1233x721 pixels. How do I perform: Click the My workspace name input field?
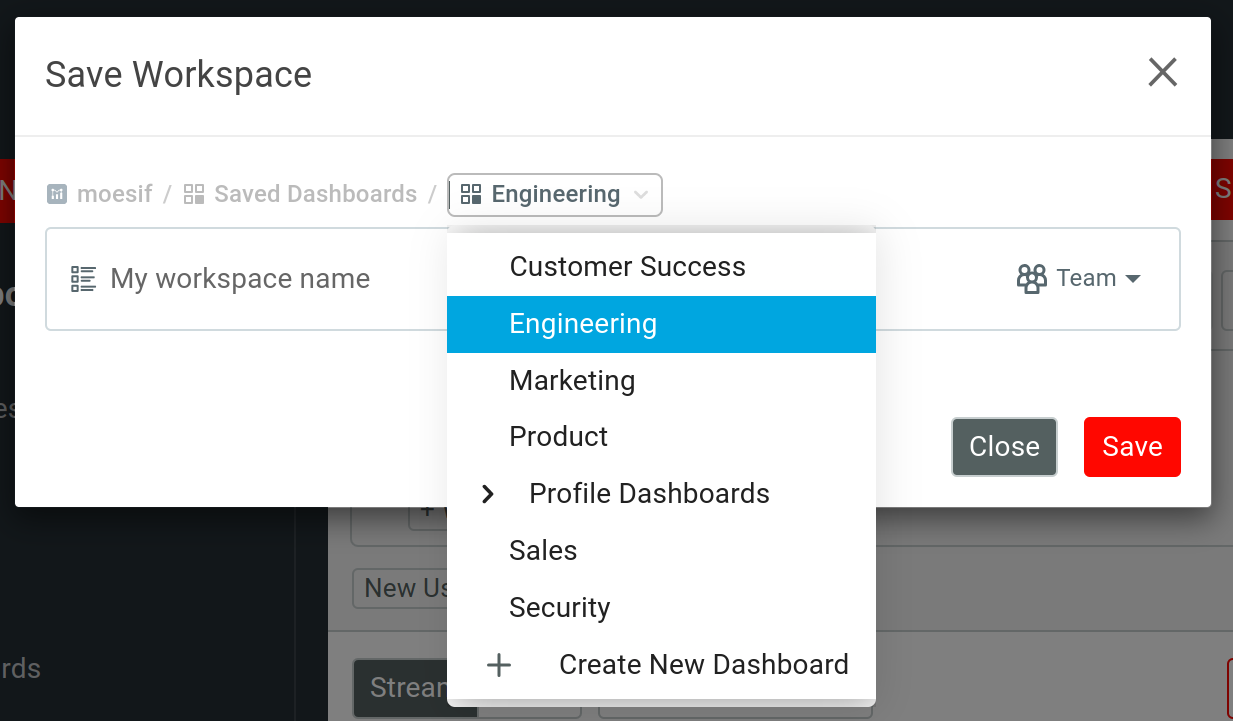click(x=240, y=279)
